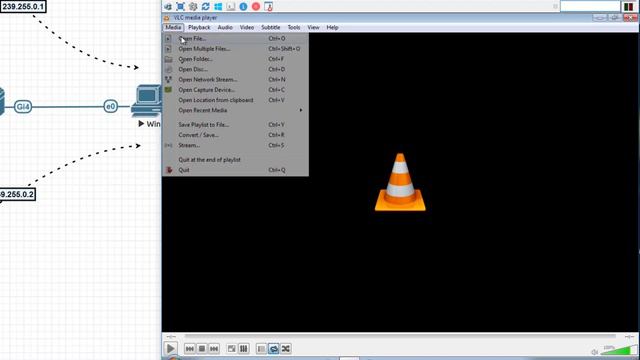Click the VLC Play button
Image resolution: width=640 pixels, height=360 pixels.
pyautogui.click(x=171, y=349)
